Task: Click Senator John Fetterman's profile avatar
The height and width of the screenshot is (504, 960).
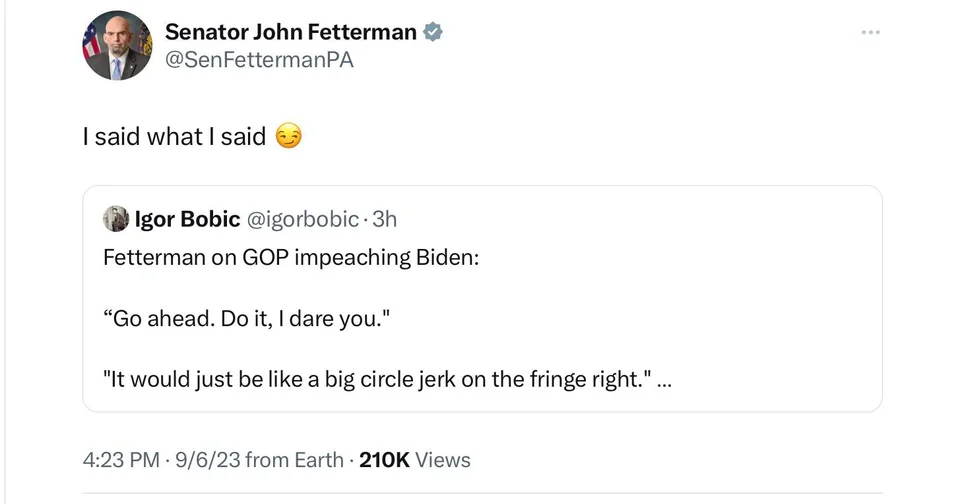Action: (x=117, y=46)
